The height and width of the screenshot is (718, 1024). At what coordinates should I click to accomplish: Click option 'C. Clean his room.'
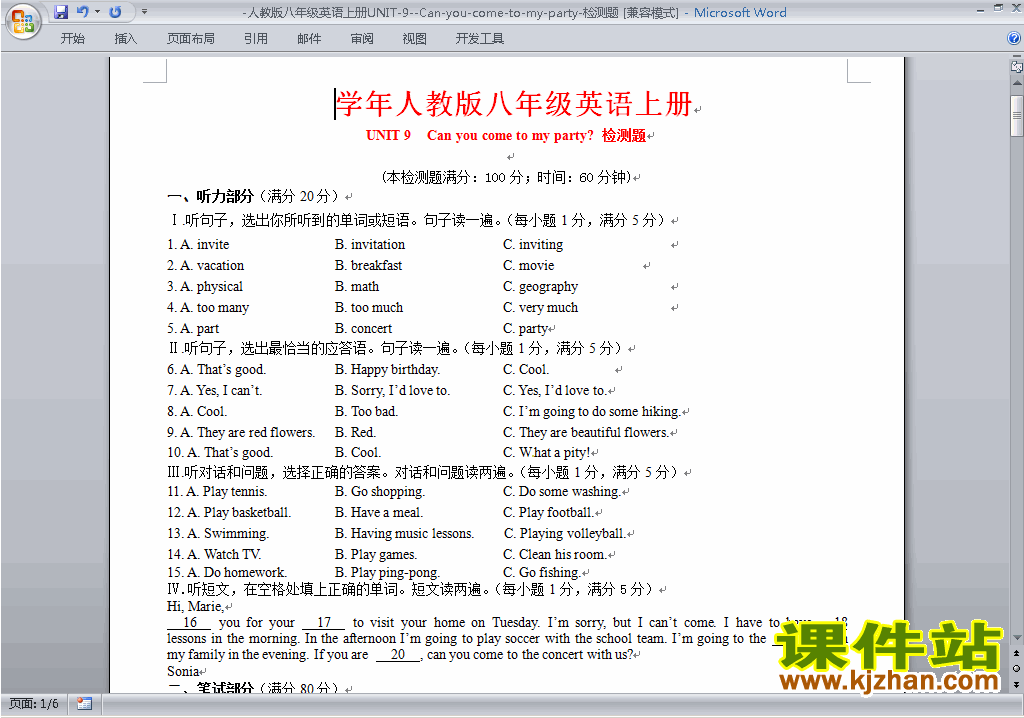click(554, 554)
